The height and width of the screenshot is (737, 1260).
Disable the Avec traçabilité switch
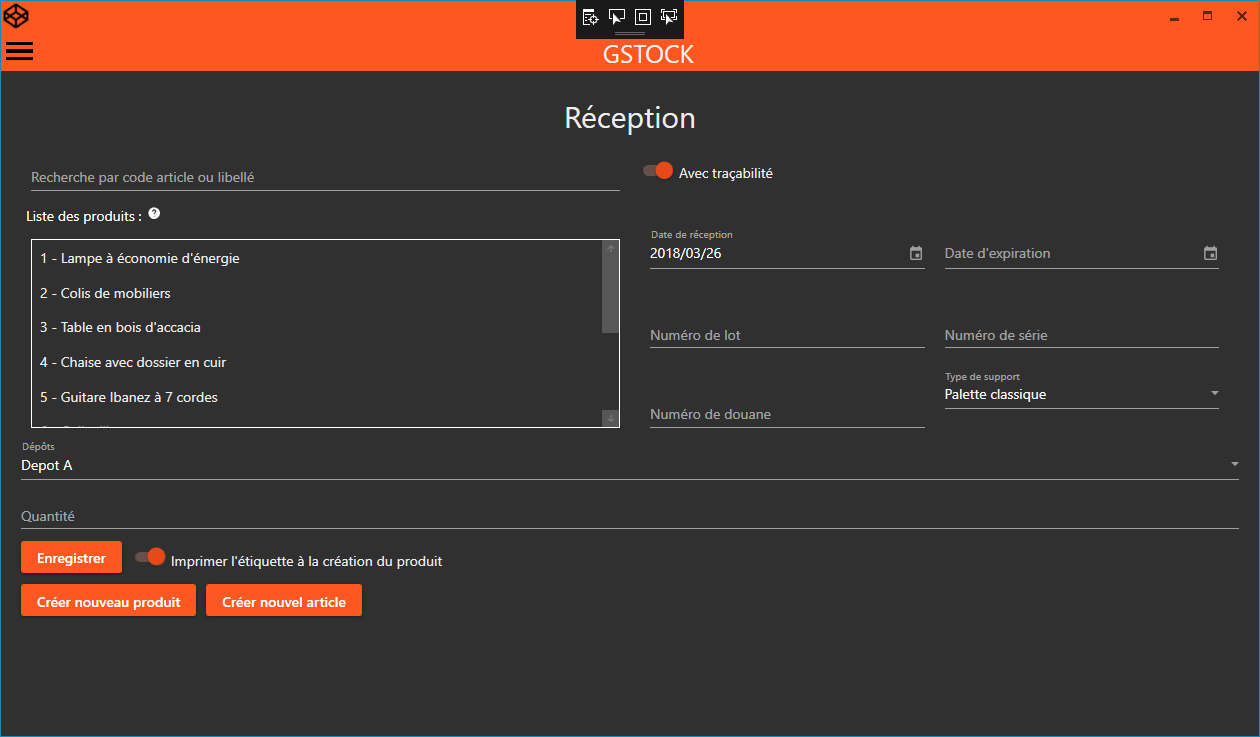coord(658,171)
